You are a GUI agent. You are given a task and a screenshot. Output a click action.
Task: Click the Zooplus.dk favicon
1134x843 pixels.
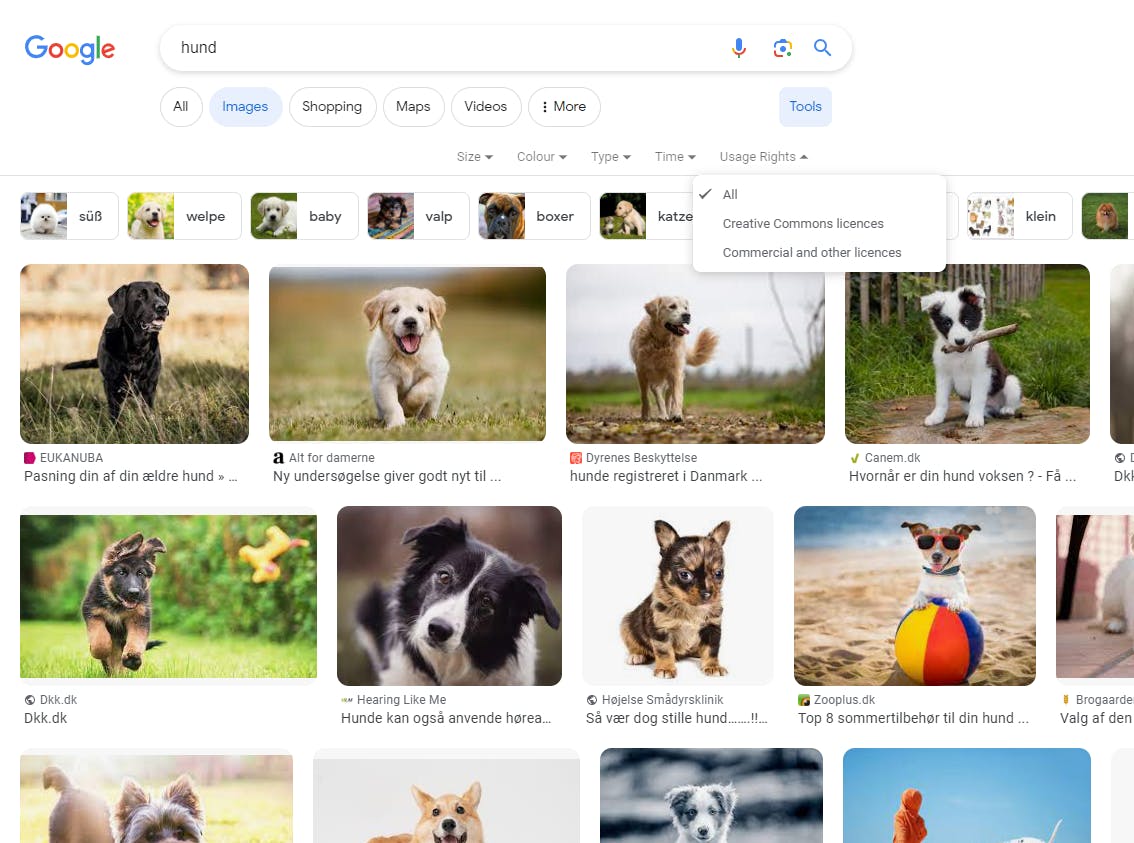point(803,700)
